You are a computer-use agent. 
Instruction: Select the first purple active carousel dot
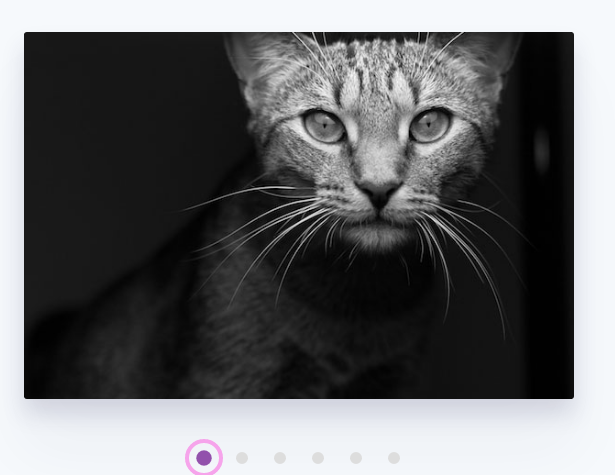pyautogui.click(x=204, y=458)
